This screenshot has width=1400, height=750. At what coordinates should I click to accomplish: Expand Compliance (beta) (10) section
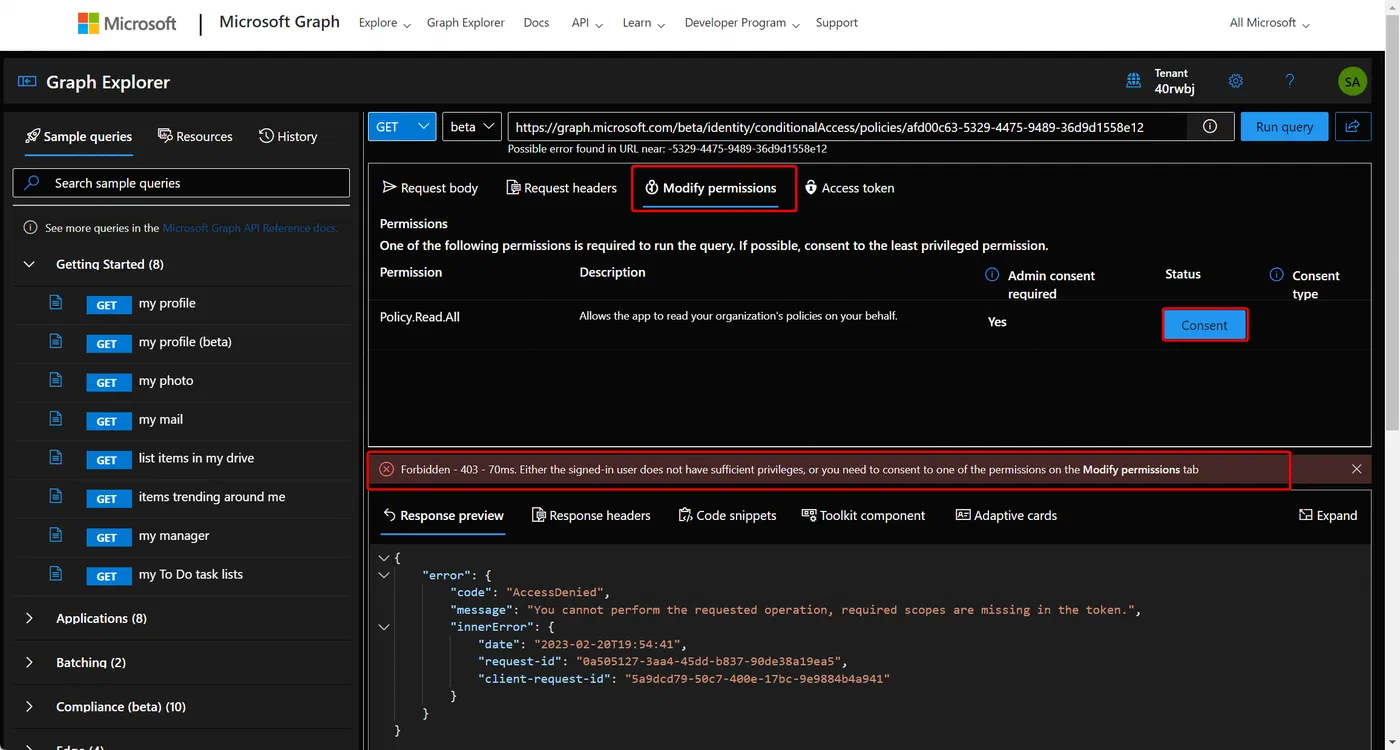click(x=29, y=706)
